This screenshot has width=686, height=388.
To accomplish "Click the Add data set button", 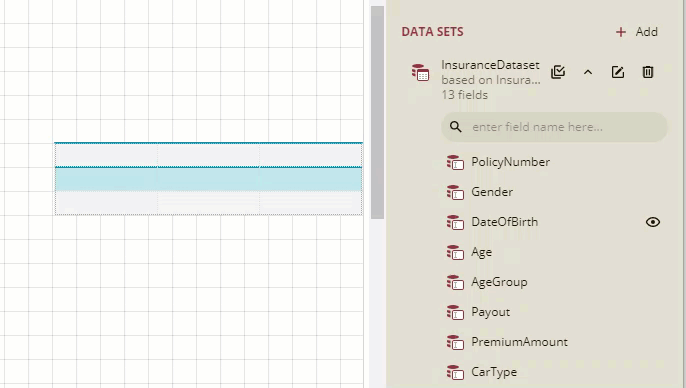I will point(637,32).
